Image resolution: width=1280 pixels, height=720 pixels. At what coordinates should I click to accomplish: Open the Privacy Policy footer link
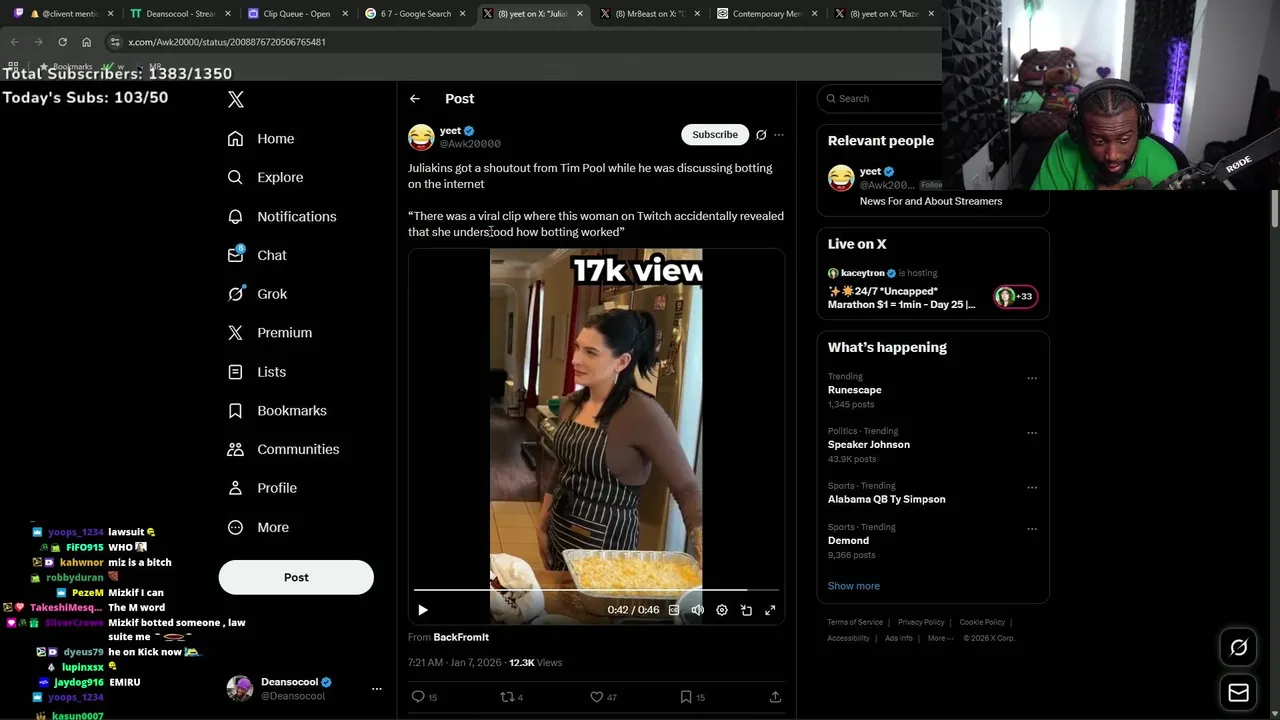pos(921,622)
